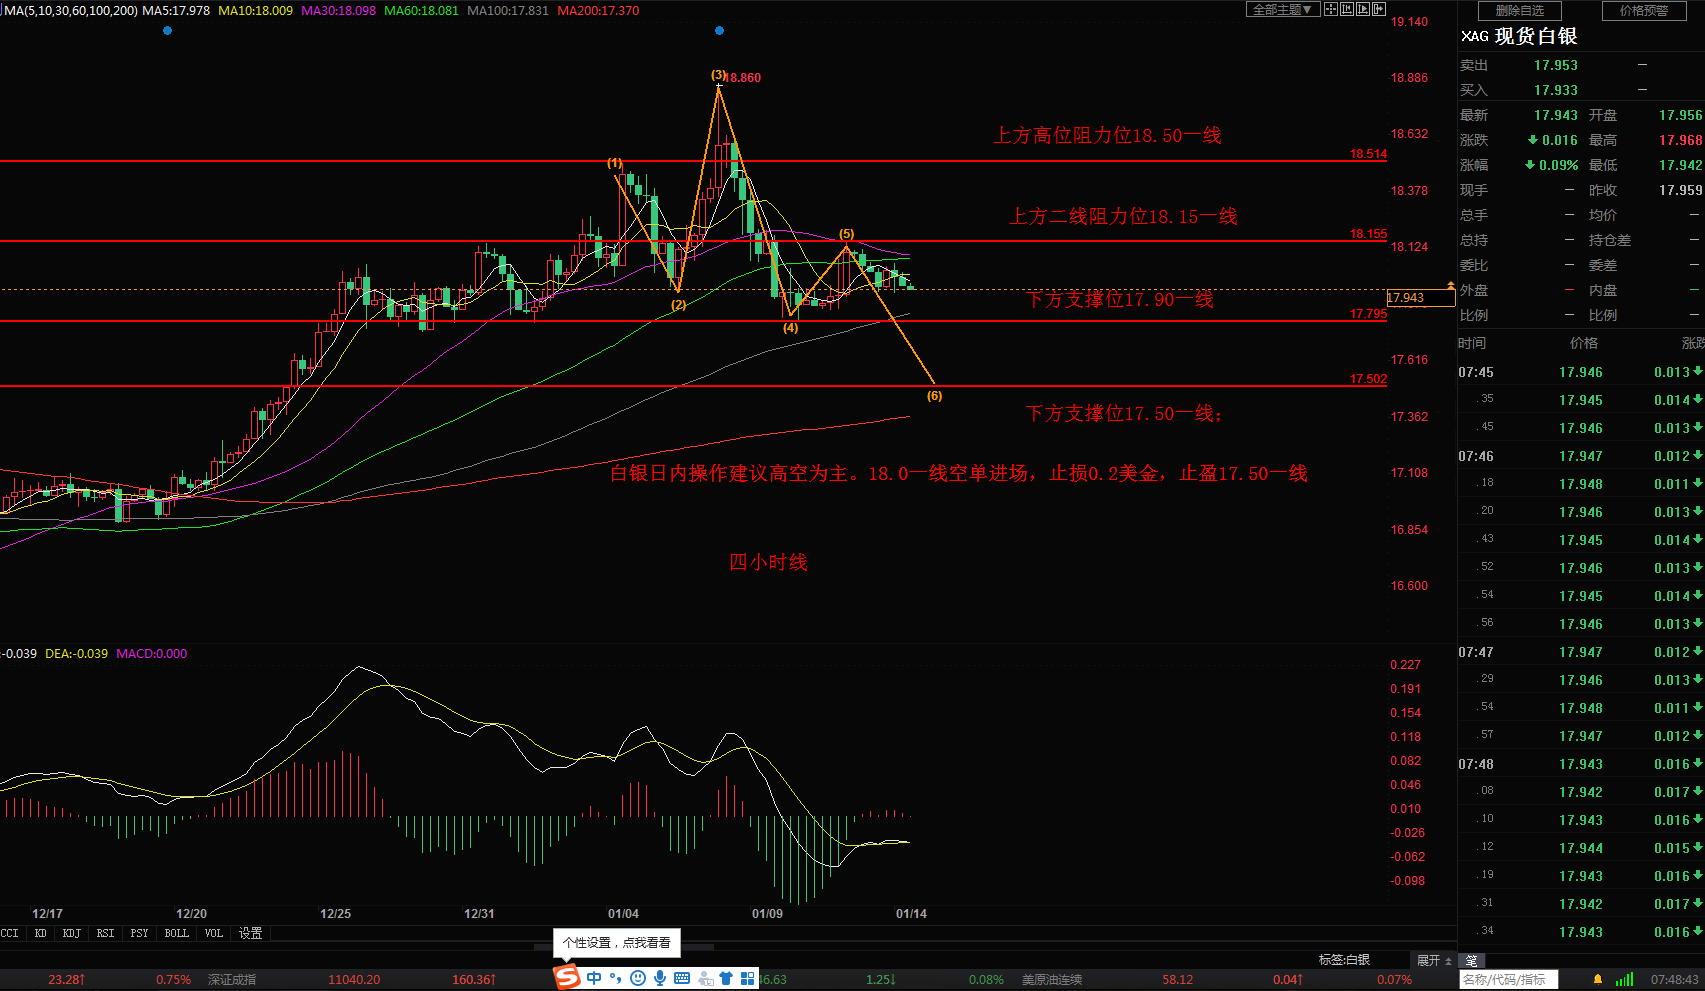
Task: Click the Sogou S input method logo
Action: point(567,977)
